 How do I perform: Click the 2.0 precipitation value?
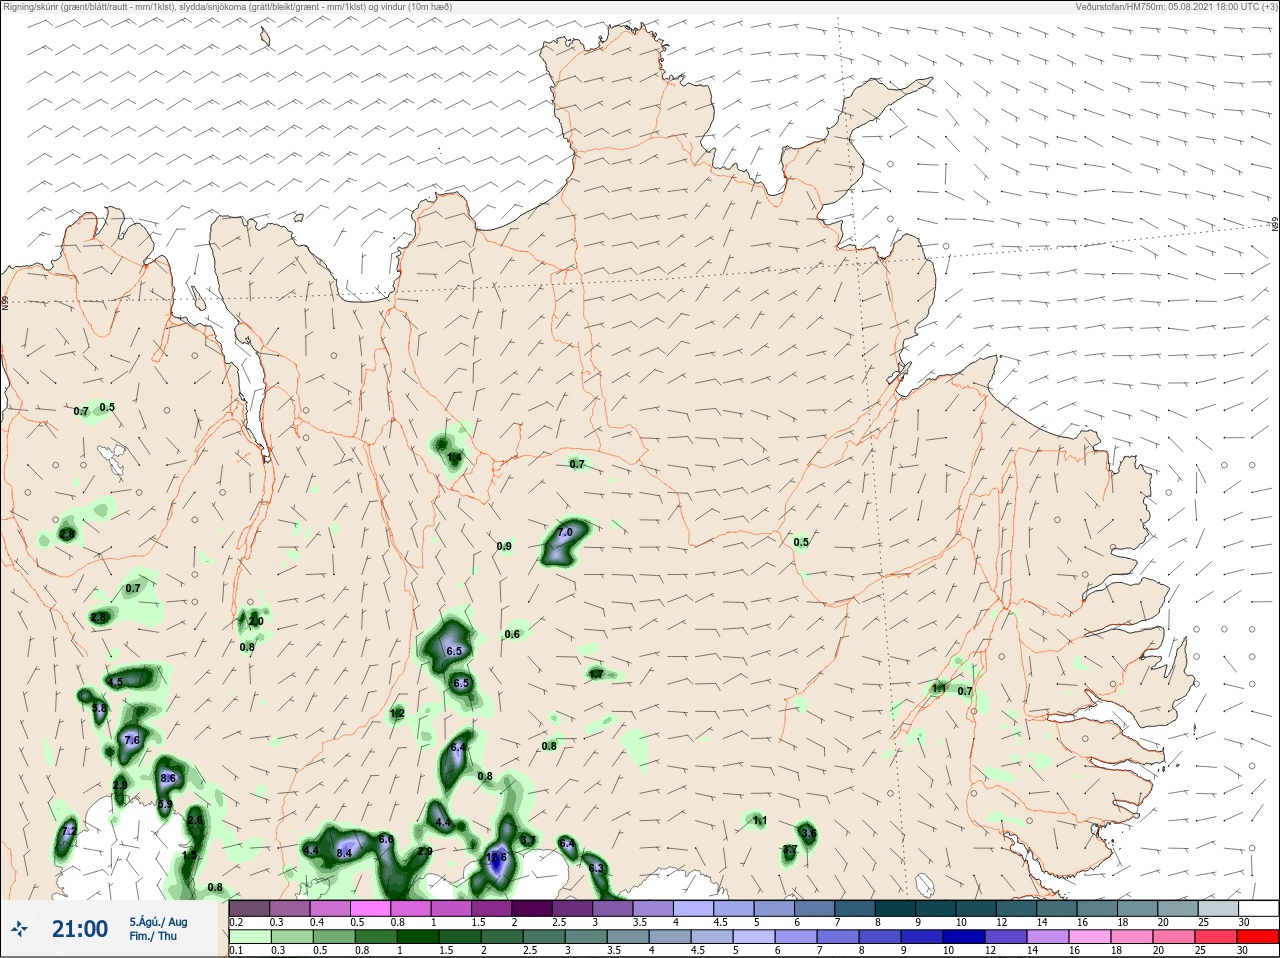point(256,621)
